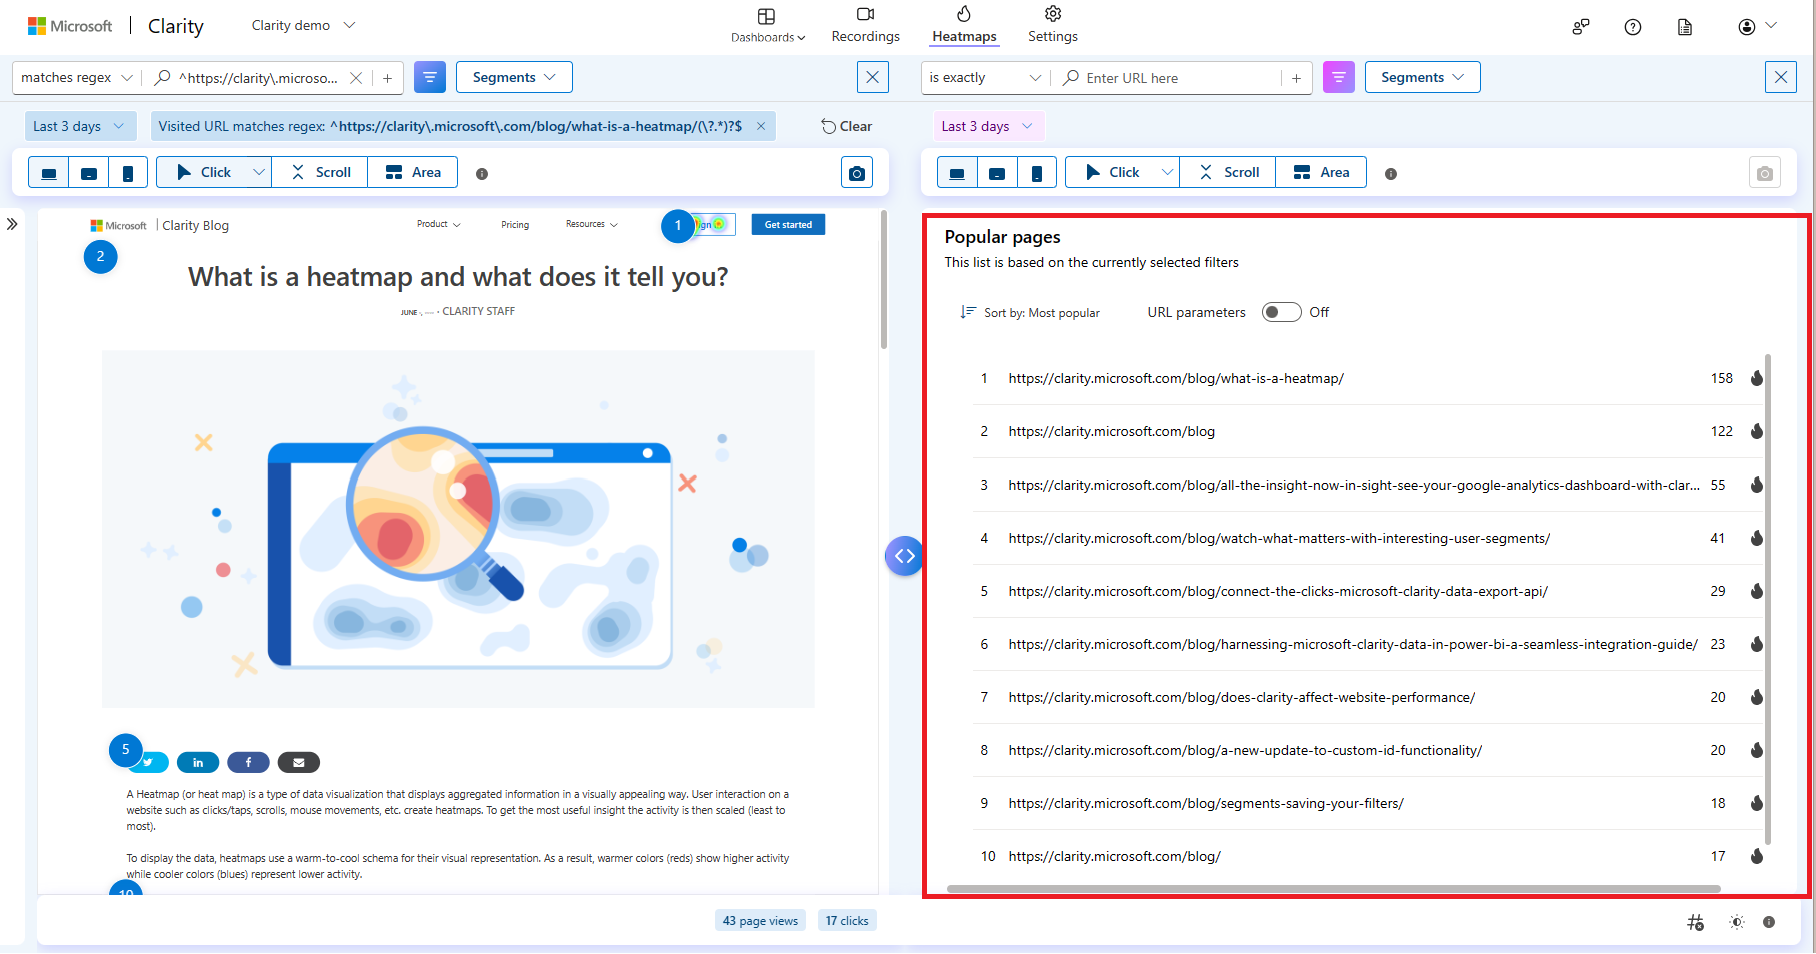1816x954 pixels.
Task: Click Sort by: Most popular
Action: (1030, 313)
